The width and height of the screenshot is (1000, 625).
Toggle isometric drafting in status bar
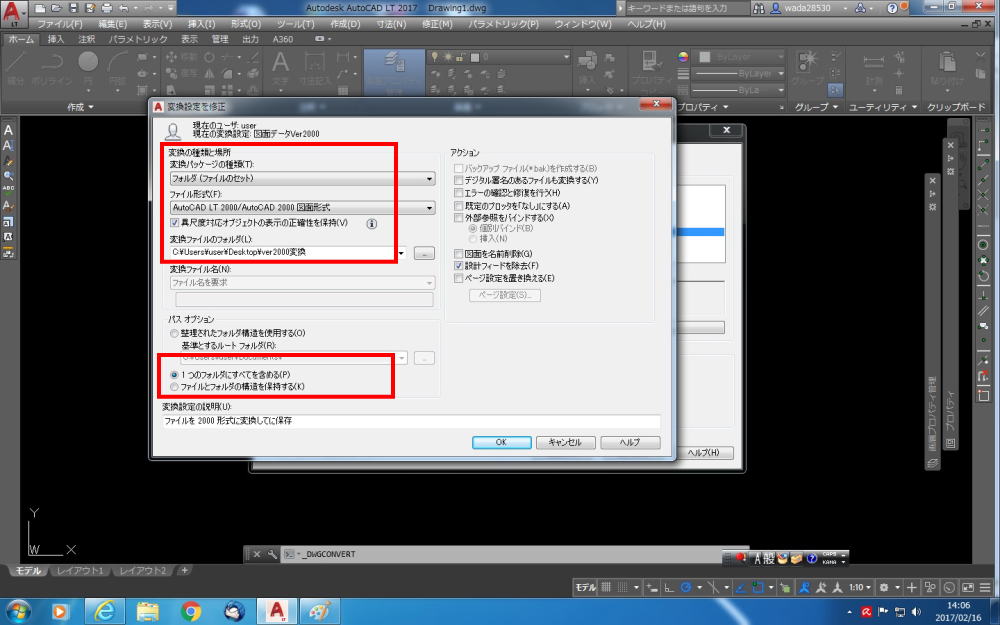(x=713, y=587)
